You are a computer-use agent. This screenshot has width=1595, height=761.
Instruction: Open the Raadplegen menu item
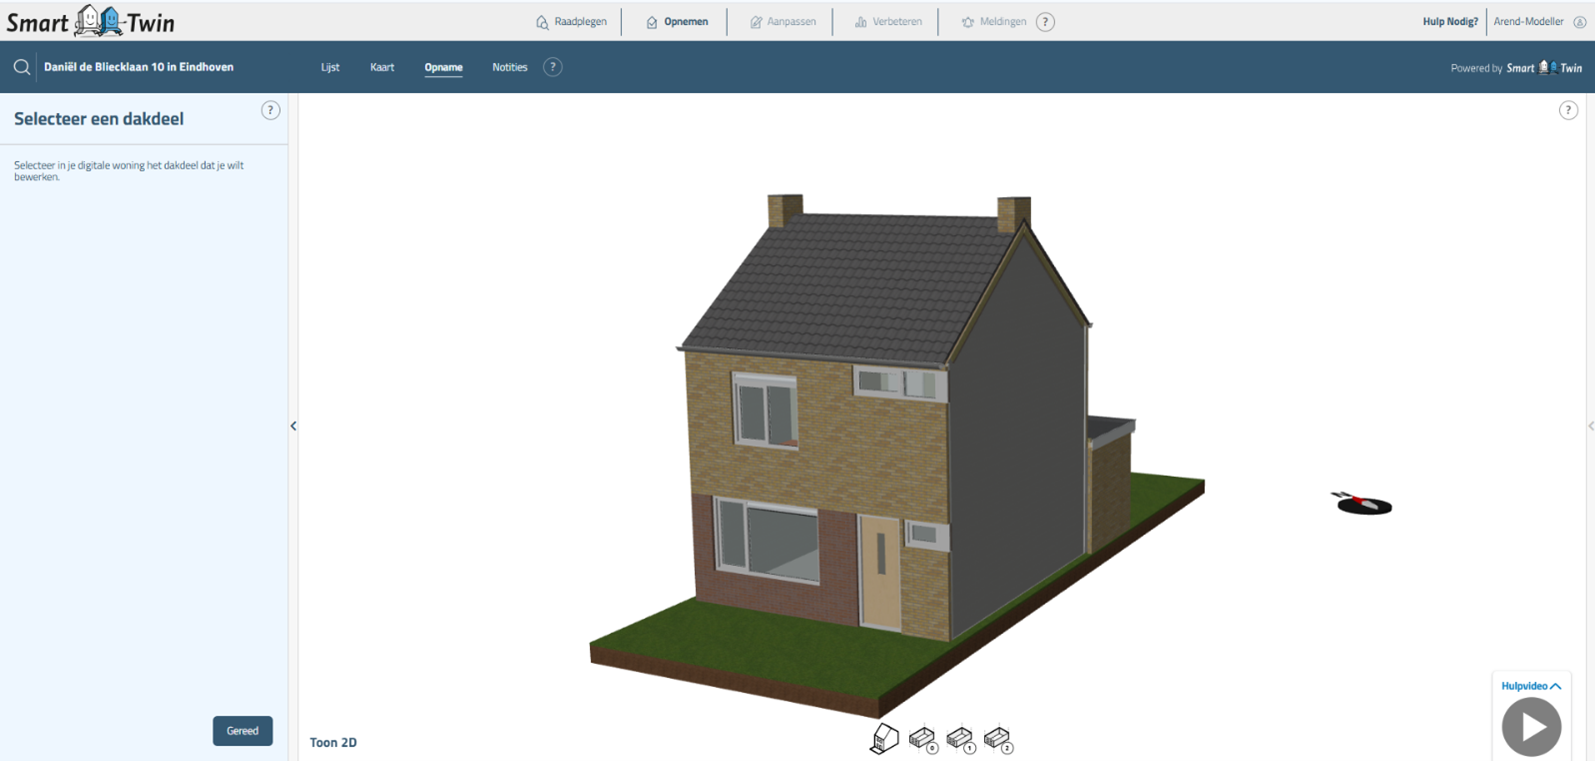point(571,22)
